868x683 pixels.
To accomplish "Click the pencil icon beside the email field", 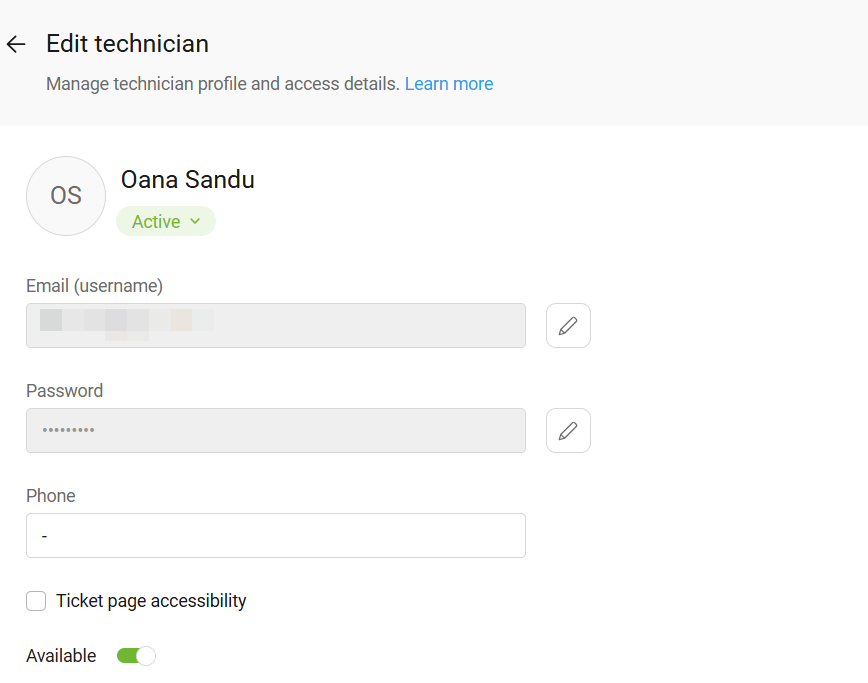I will (568, 325).
